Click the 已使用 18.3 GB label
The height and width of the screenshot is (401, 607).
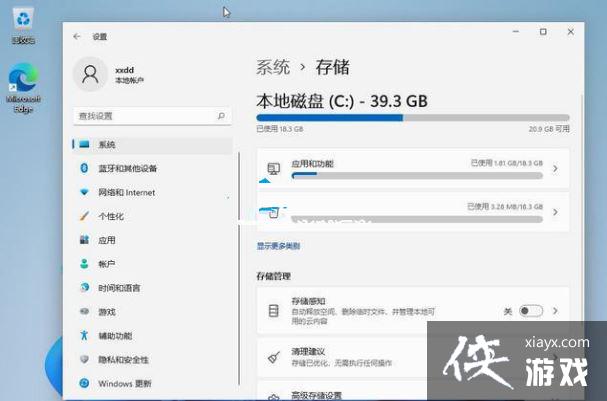pos(279,129)
